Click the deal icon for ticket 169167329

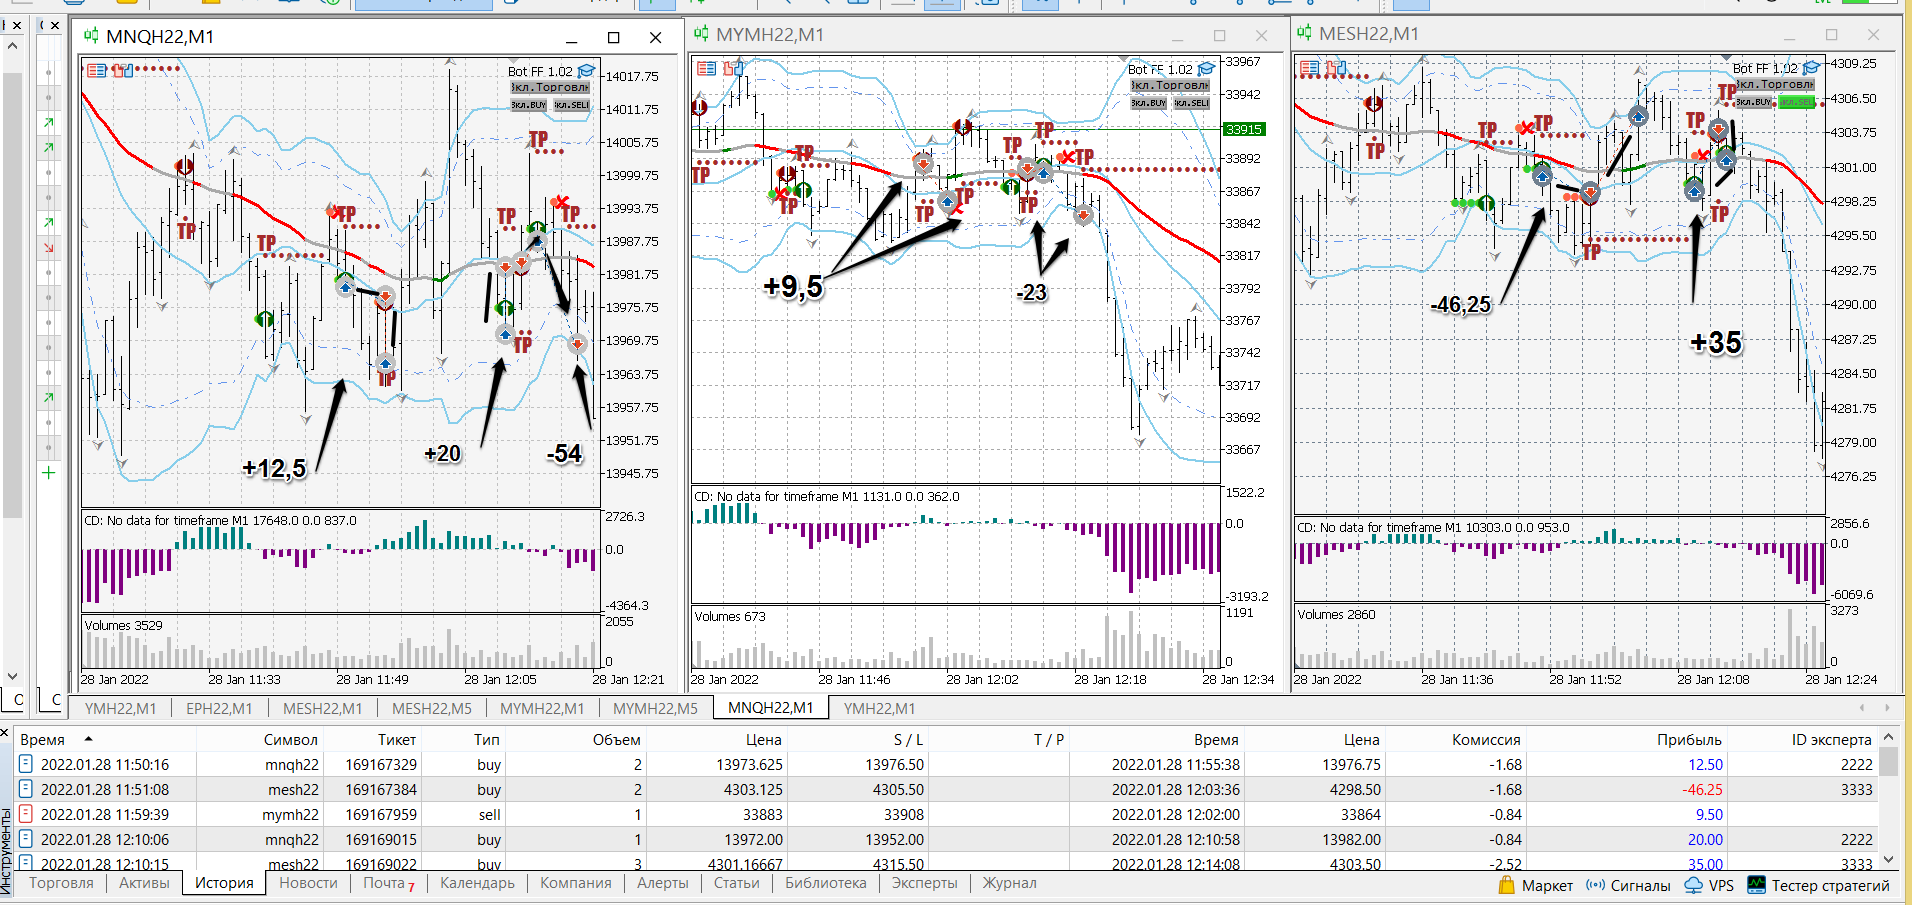coord(27,764)
